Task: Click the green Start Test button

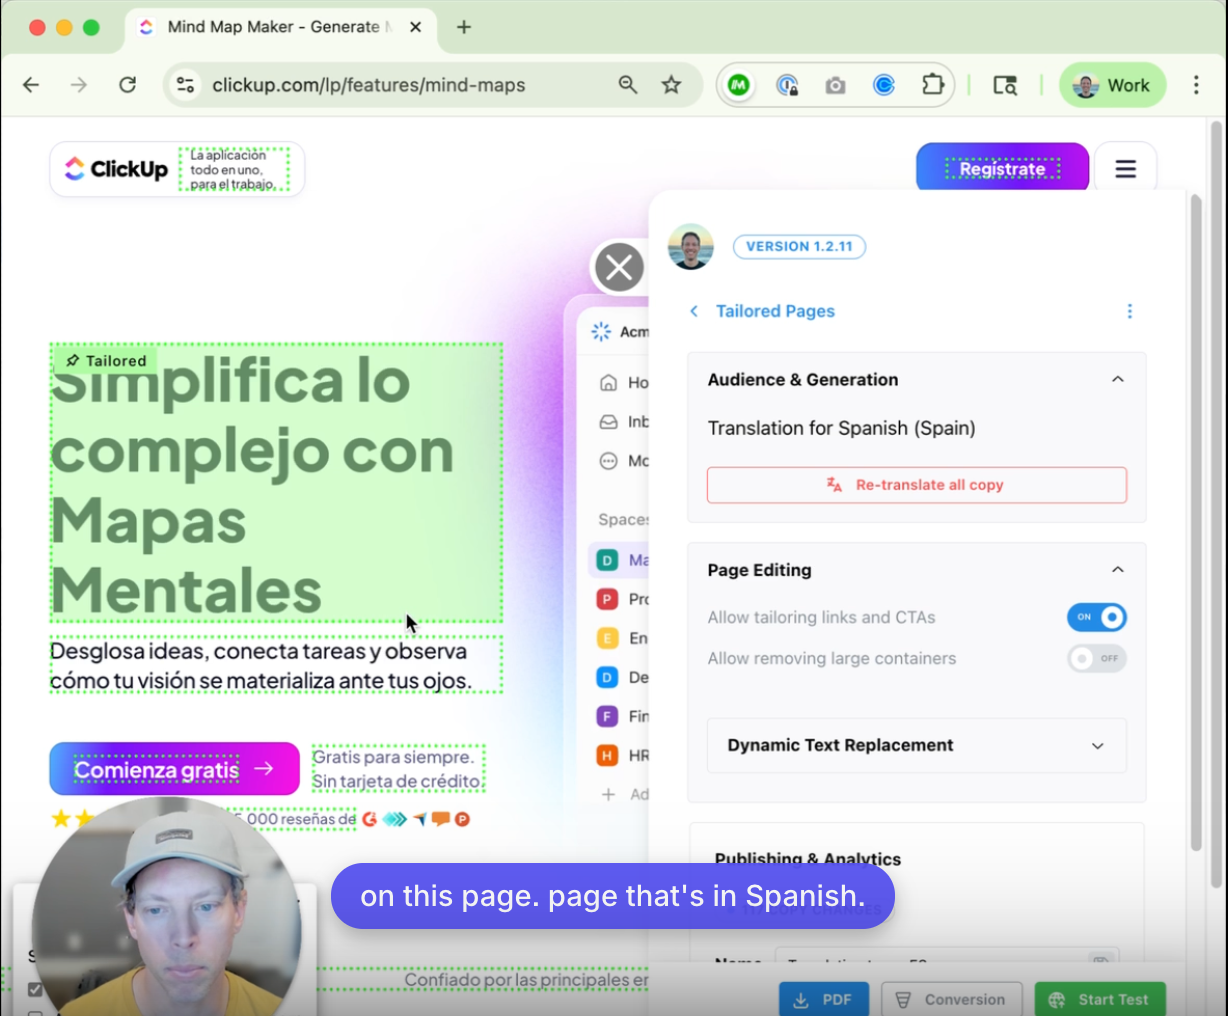Action: (x=1100, y=999)
